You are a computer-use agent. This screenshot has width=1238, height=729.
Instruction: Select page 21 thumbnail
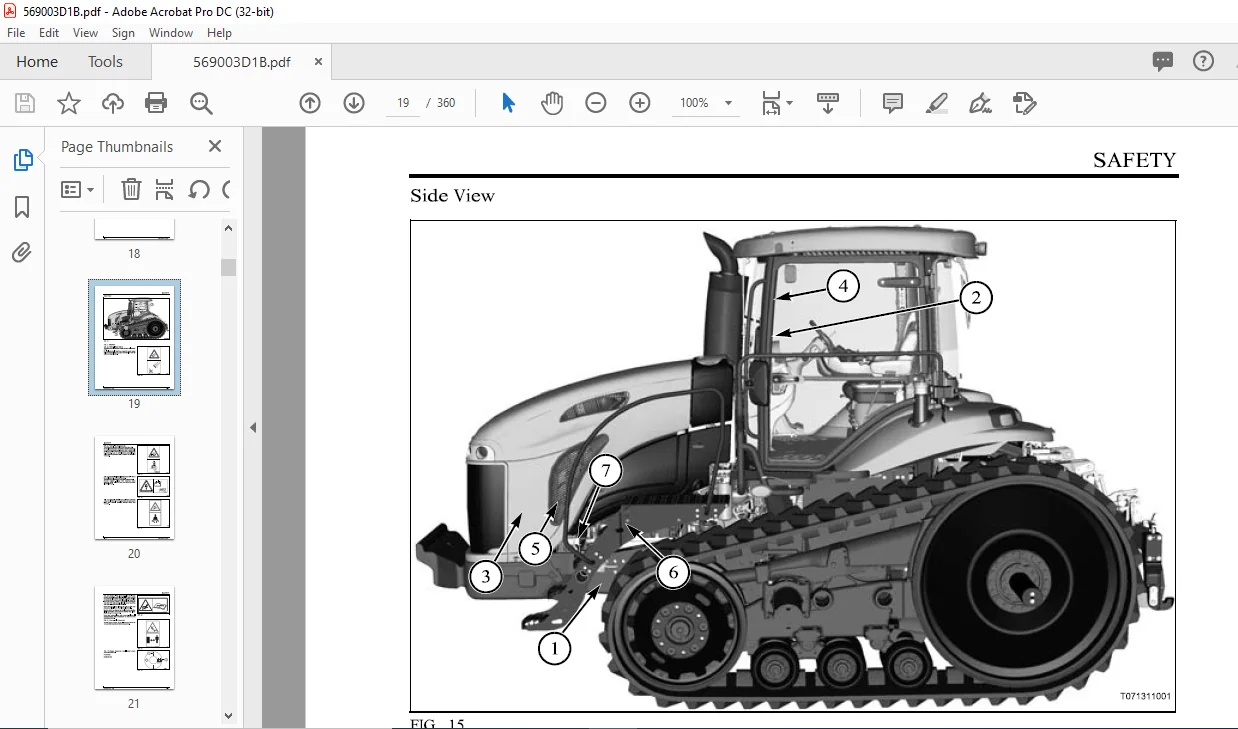click(x=134, y=637)
